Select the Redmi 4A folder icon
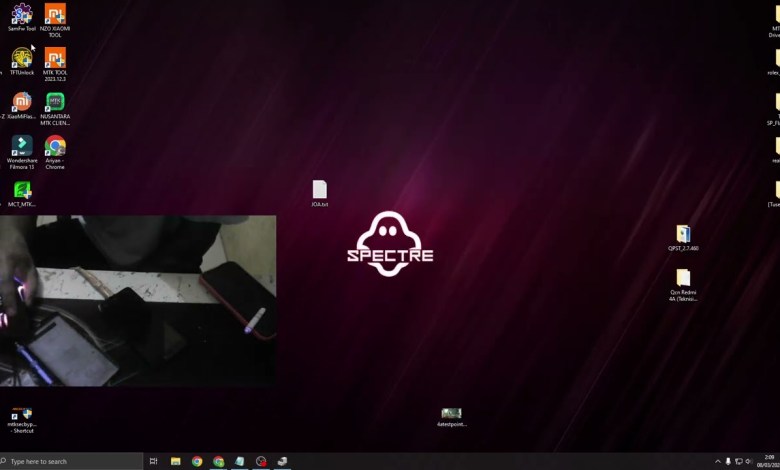Screen dimensions: 780x470 (683, 278)
